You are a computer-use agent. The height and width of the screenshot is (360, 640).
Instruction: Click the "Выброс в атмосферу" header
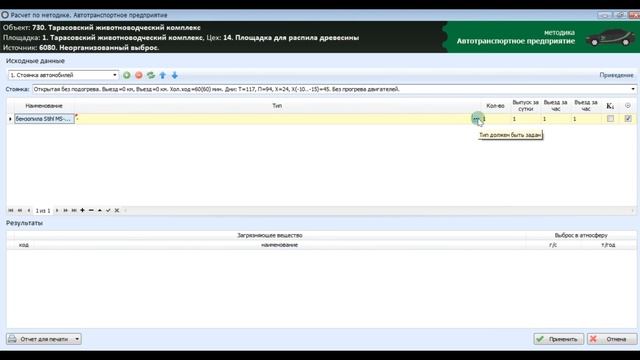(581, 236)
